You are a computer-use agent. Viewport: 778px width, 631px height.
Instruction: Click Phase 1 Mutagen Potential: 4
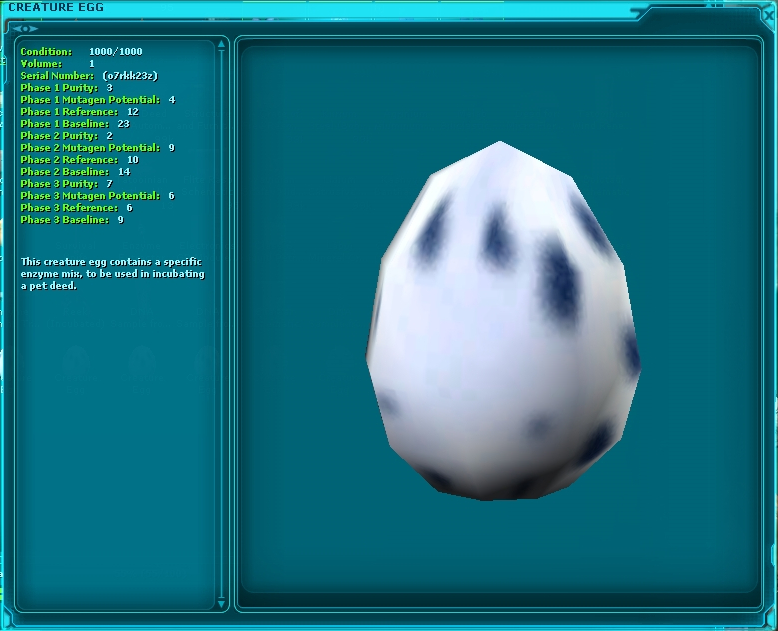point(98,100)
